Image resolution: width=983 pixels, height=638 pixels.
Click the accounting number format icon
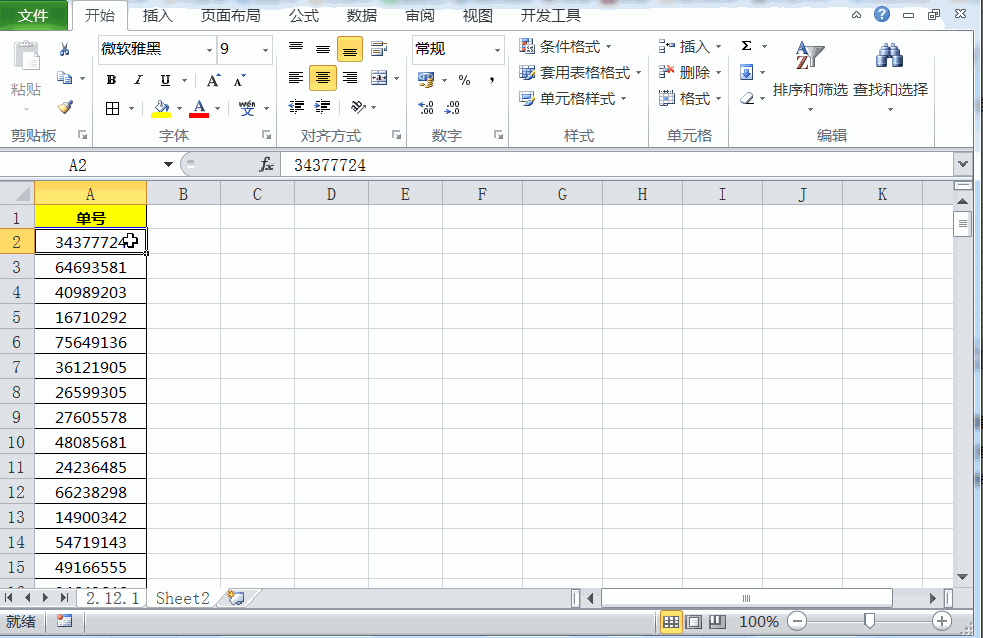pos(426,80)
